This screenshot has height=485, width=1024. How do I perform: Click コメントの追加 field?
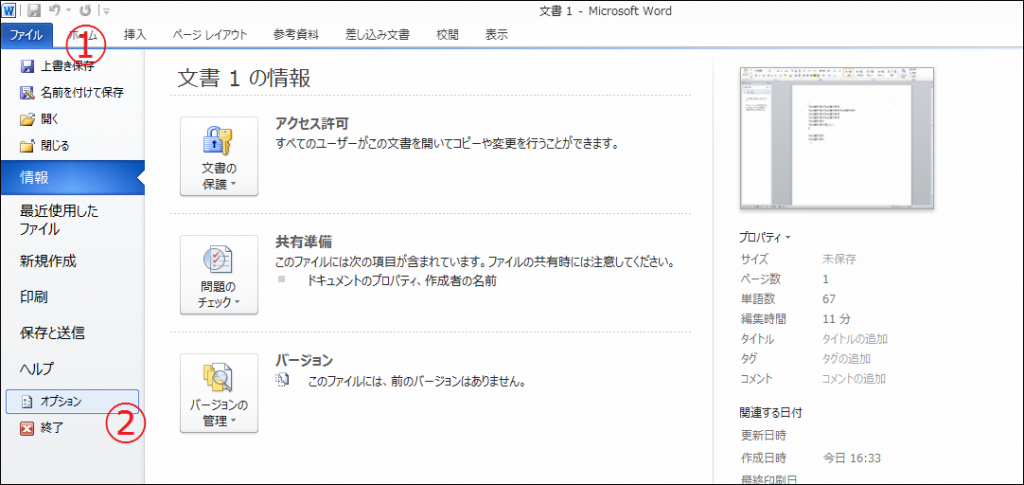point(854,379)
